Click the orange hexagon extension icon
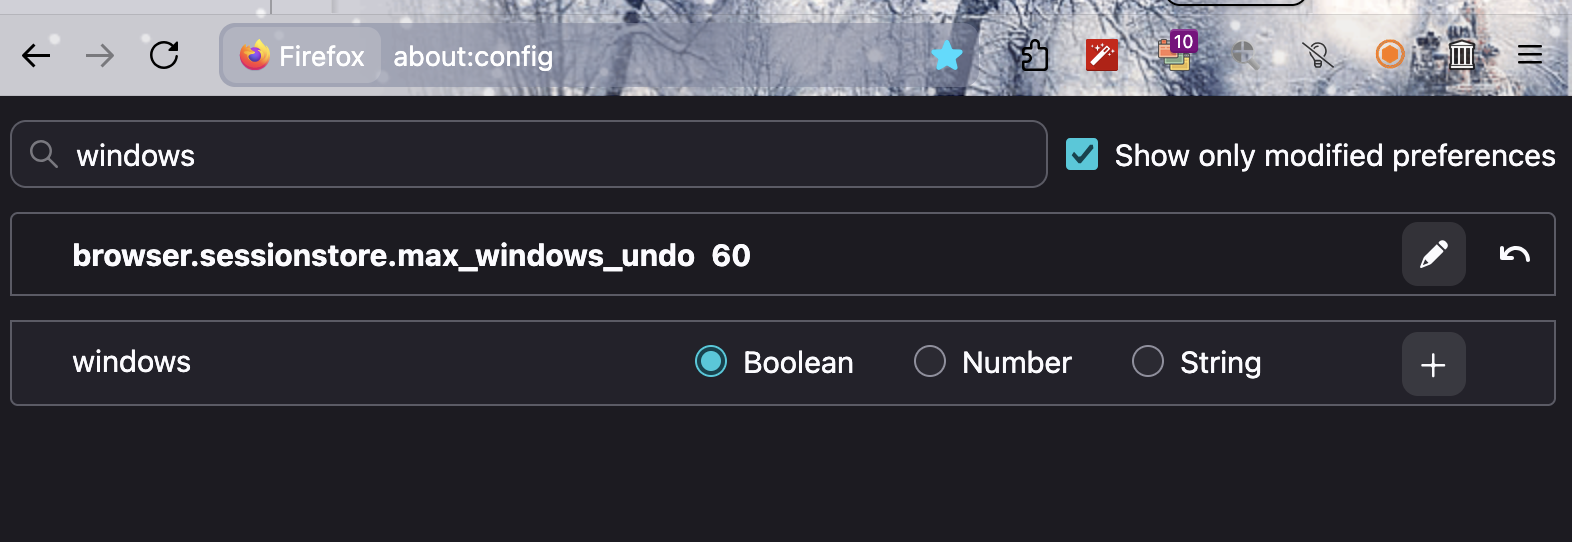The height and width of the screenshot is (542, 1572). (x=1390, y=54)
